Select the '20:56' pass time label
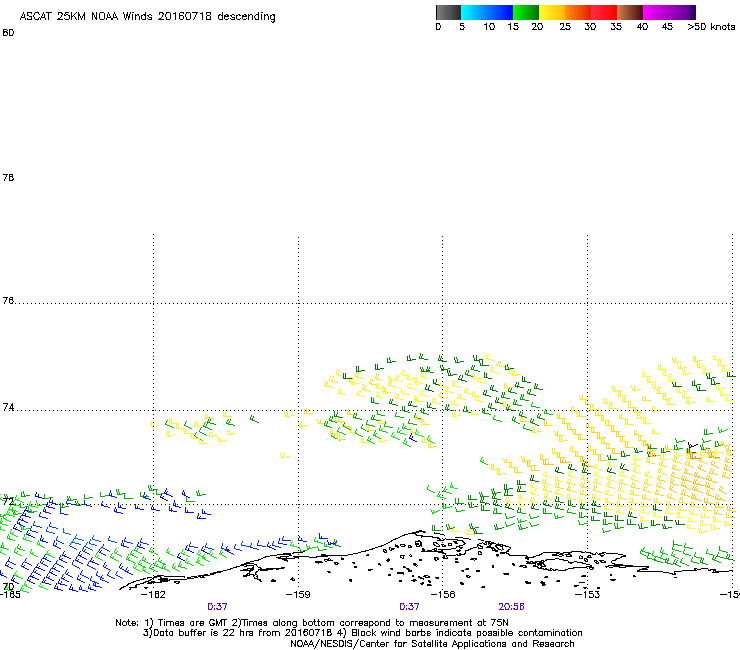This screenshot has width=740, height=650. click(512, 607)
